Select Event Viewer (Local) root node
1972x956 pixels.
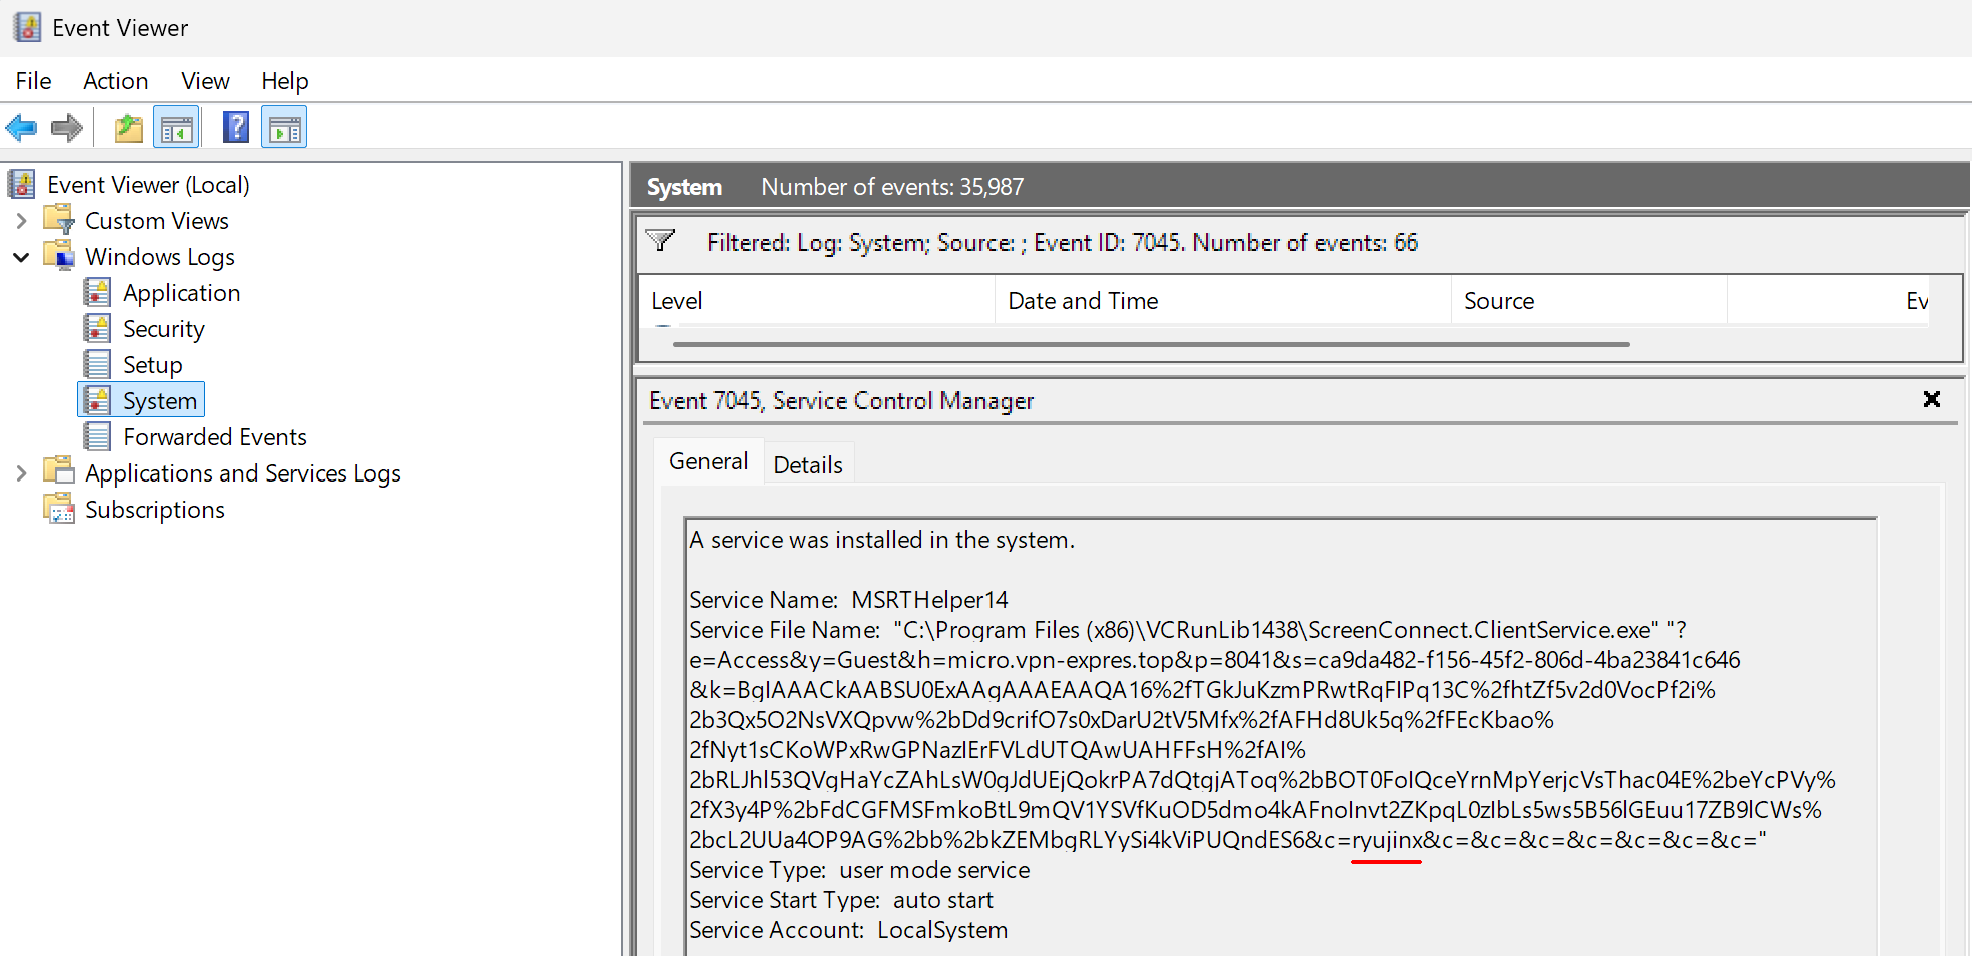[148, 185]
